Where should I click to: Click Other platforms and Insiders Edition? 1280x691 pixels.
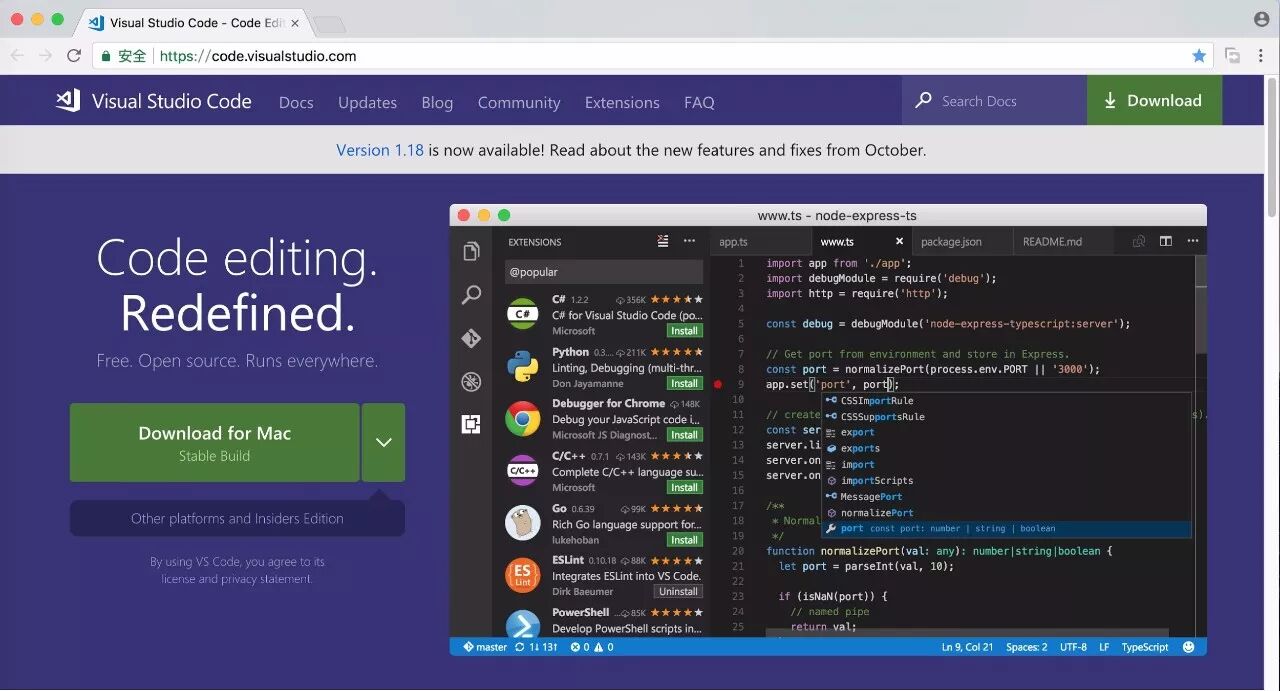237,518
